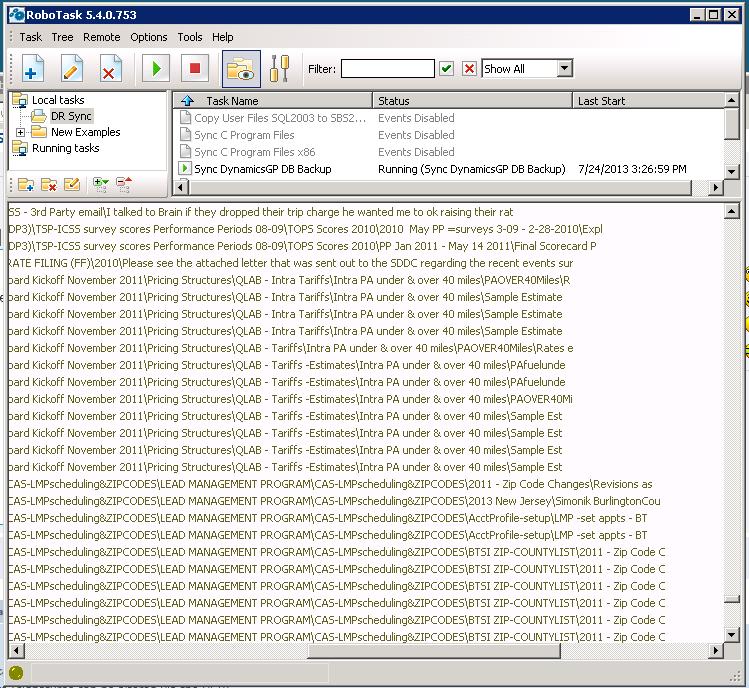Click log line mentioning Revisions as
Screen dimensions: 749x688
331,484
